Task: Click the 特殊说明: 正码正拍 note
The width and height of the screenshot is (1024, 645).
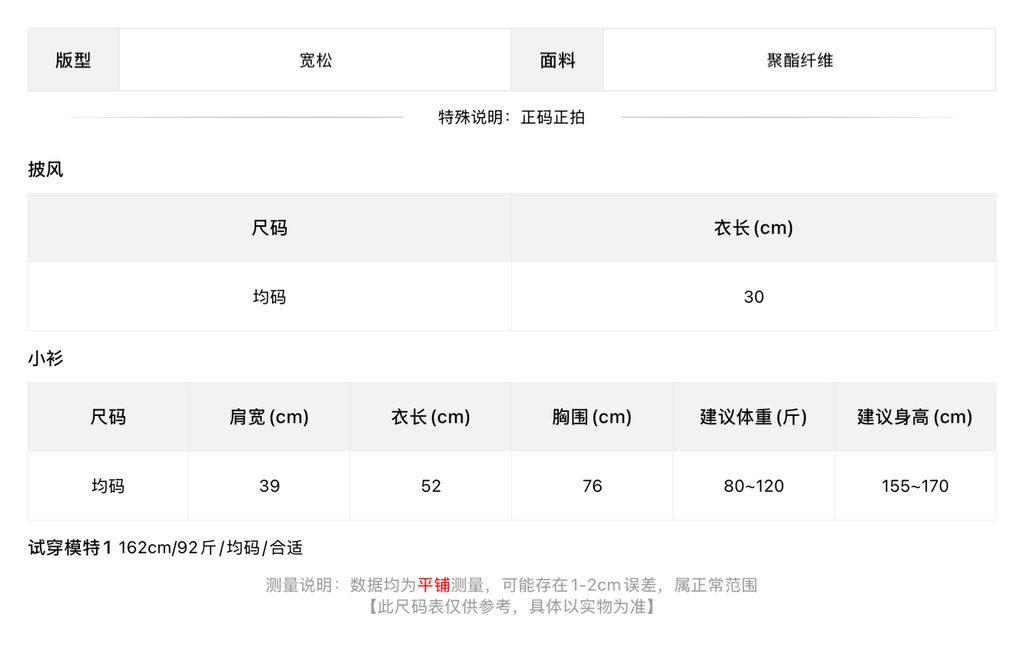Action: (511, 118)
